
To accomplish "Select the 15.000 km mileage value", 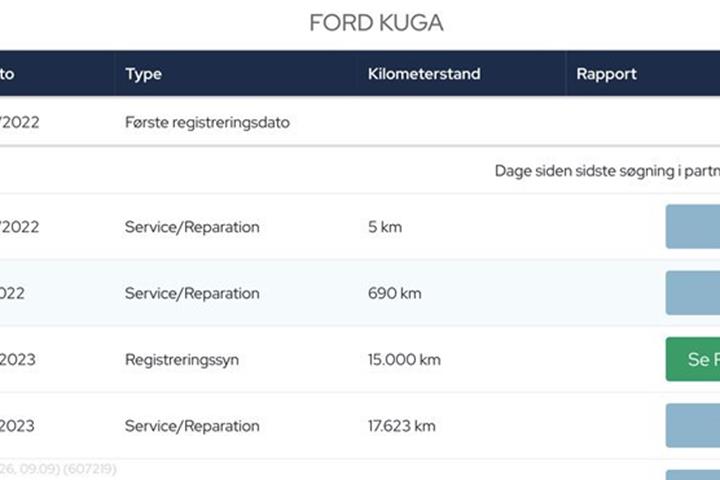I will pyautogui.click(x=404, y=359).
